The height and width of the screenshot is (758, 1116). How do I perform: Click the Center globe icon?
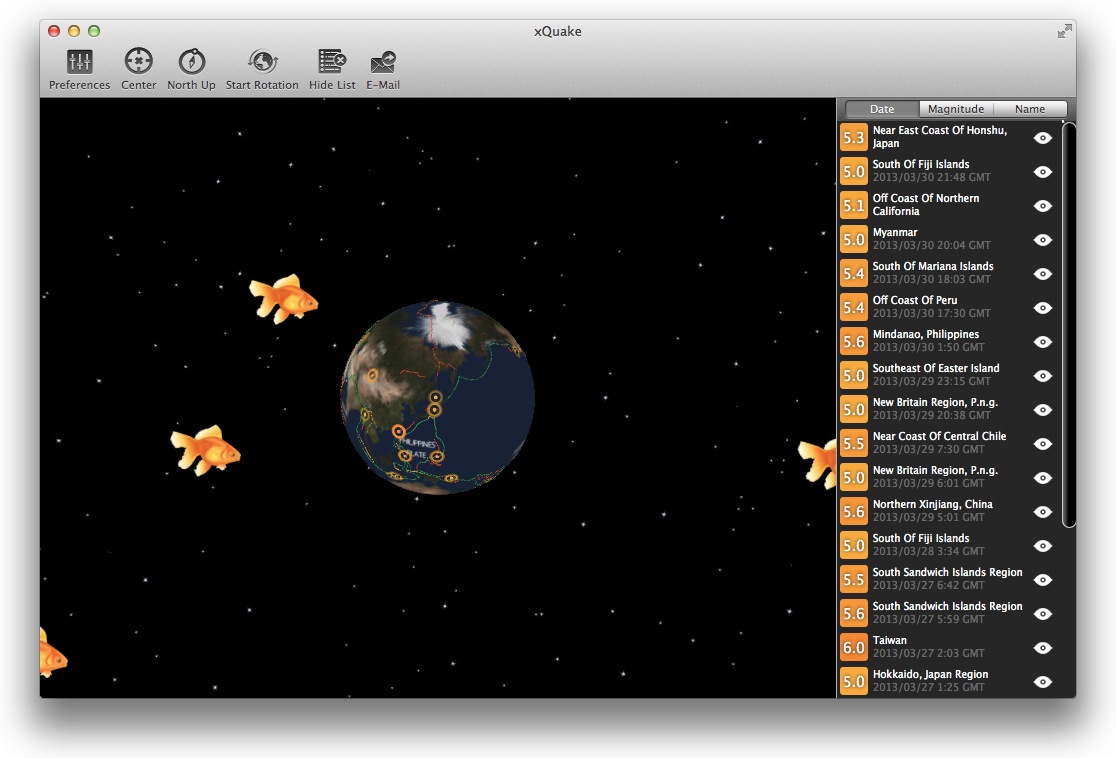(138, 61)
